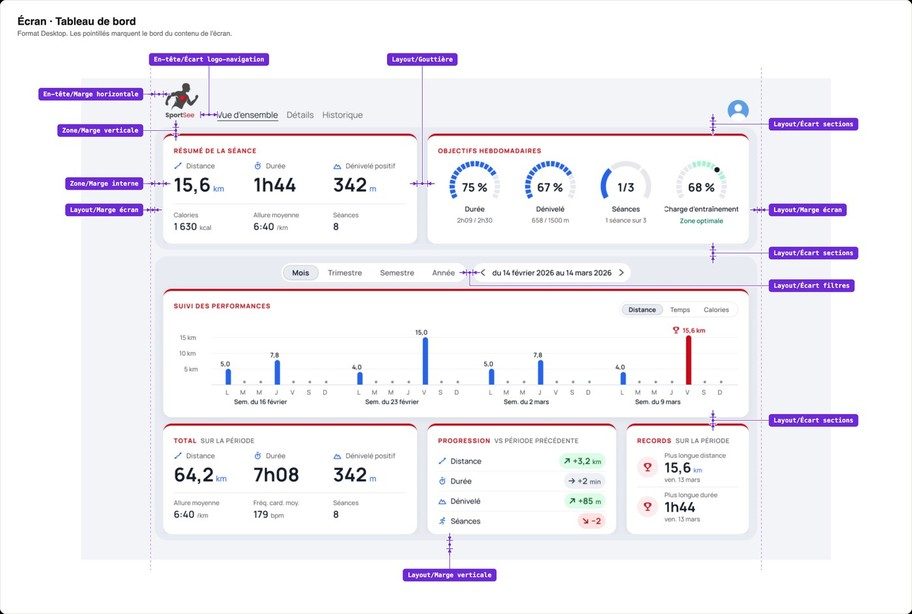Switch the period filter to Trimestre
912x614 pixels.
(x=345, y=273)
